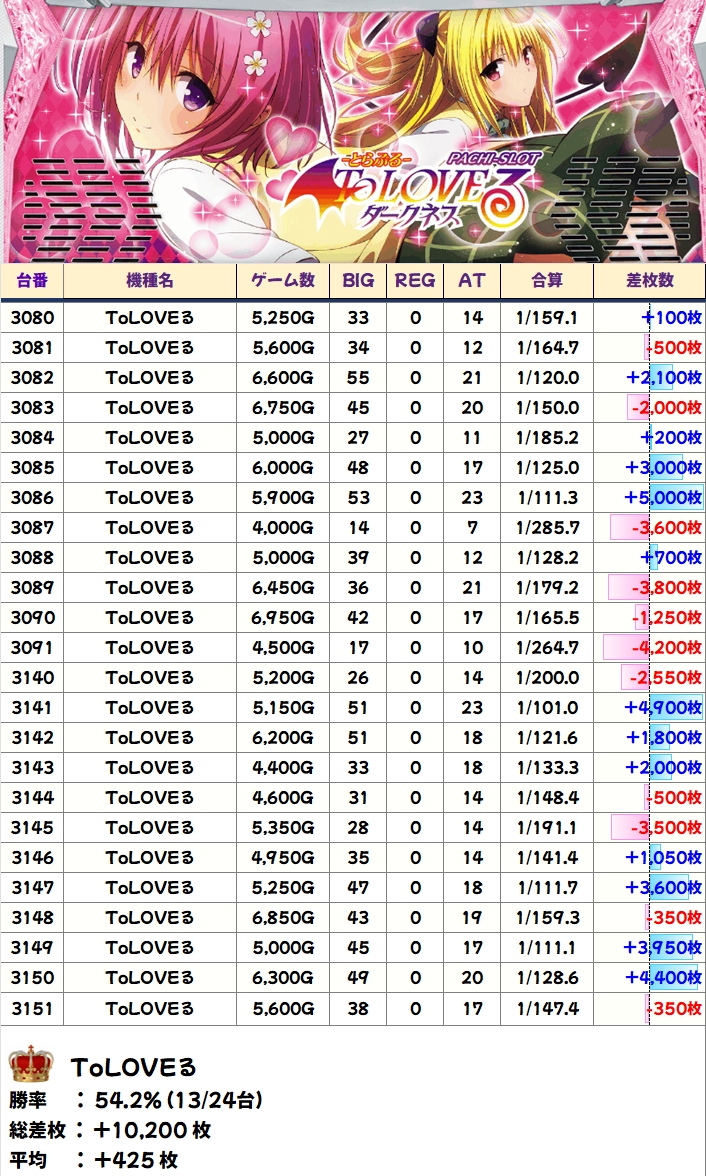Click the +4,400枚 difference value

(x=663, y=978)
